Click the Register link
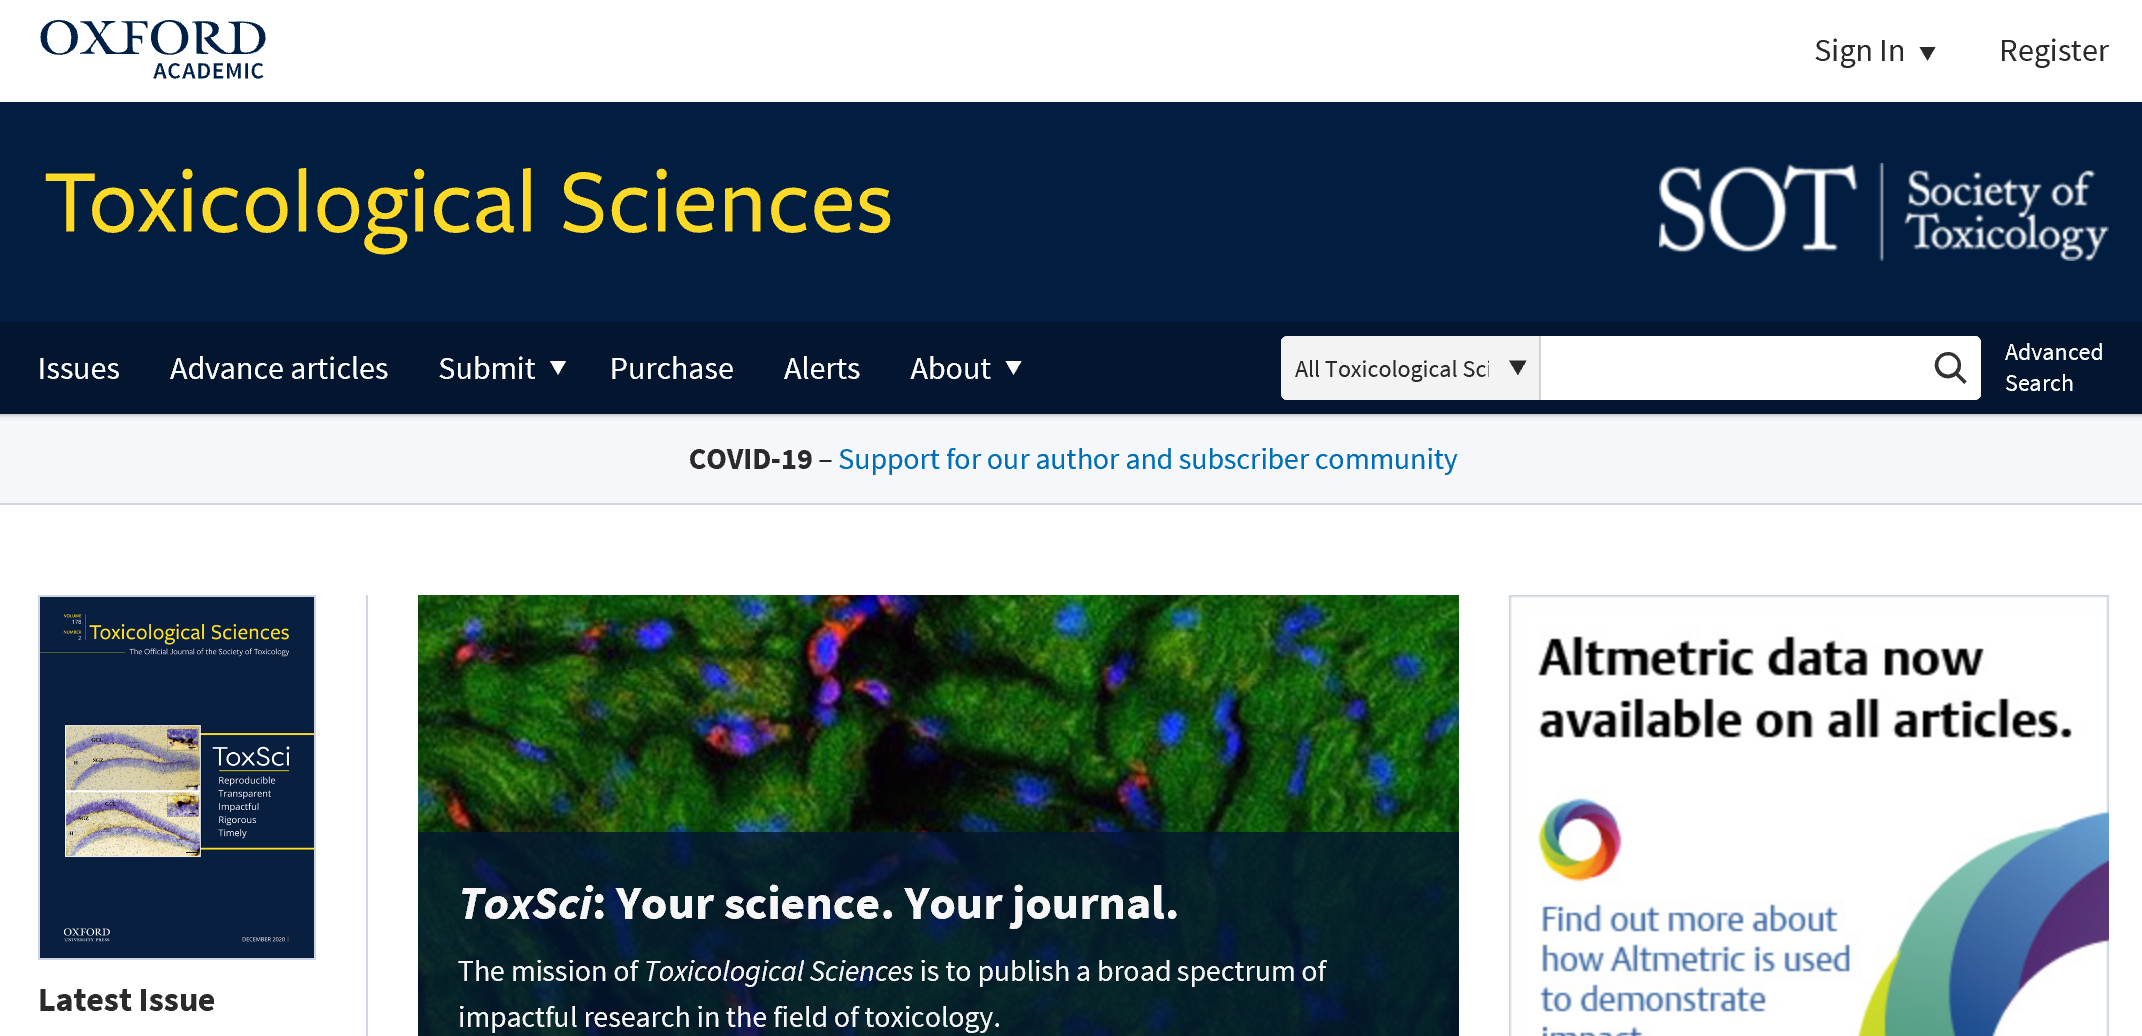This screenshot has width=2142, height=1036. (x=2054, y=51)
